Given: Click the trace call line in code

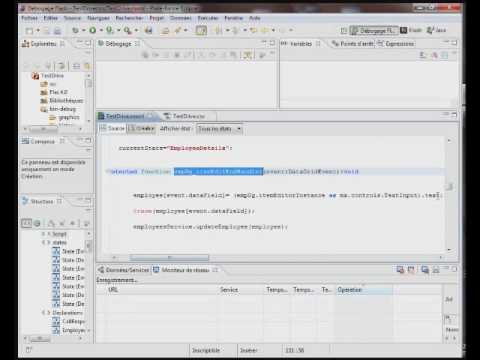Looking at the screenshot, I should [x=194, y=211].
